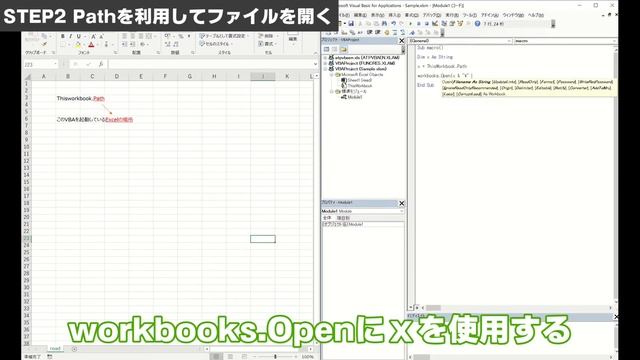The width and height of the screenshot is (640, 360).
Task: Click Undo in VBA toolbar
Action: 393,24
